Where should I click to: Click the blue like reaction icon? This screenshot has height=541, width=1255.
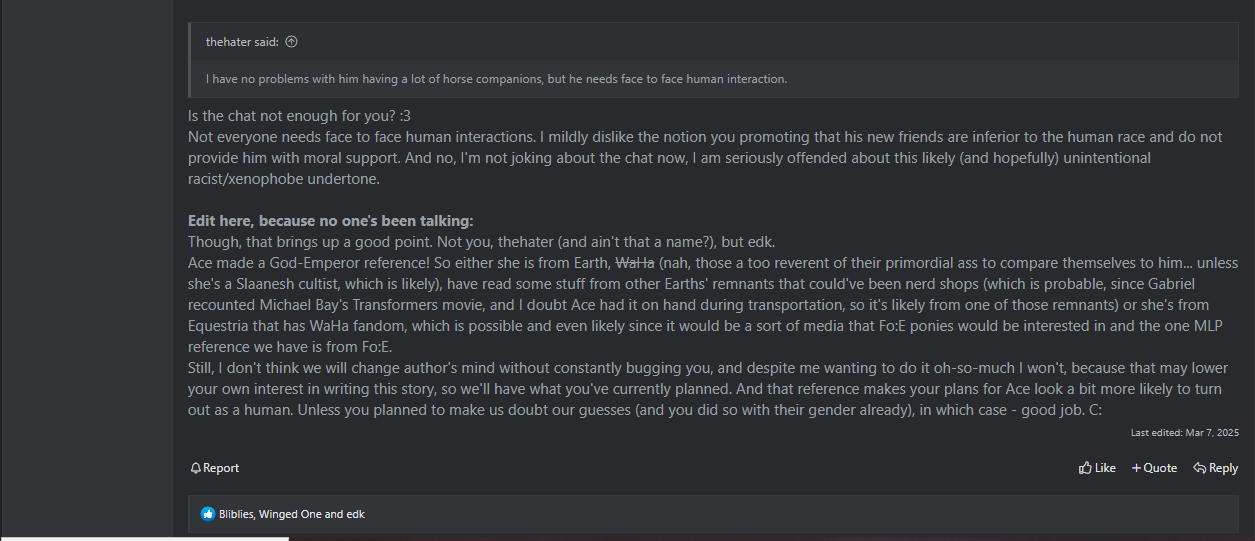point(208,514)
